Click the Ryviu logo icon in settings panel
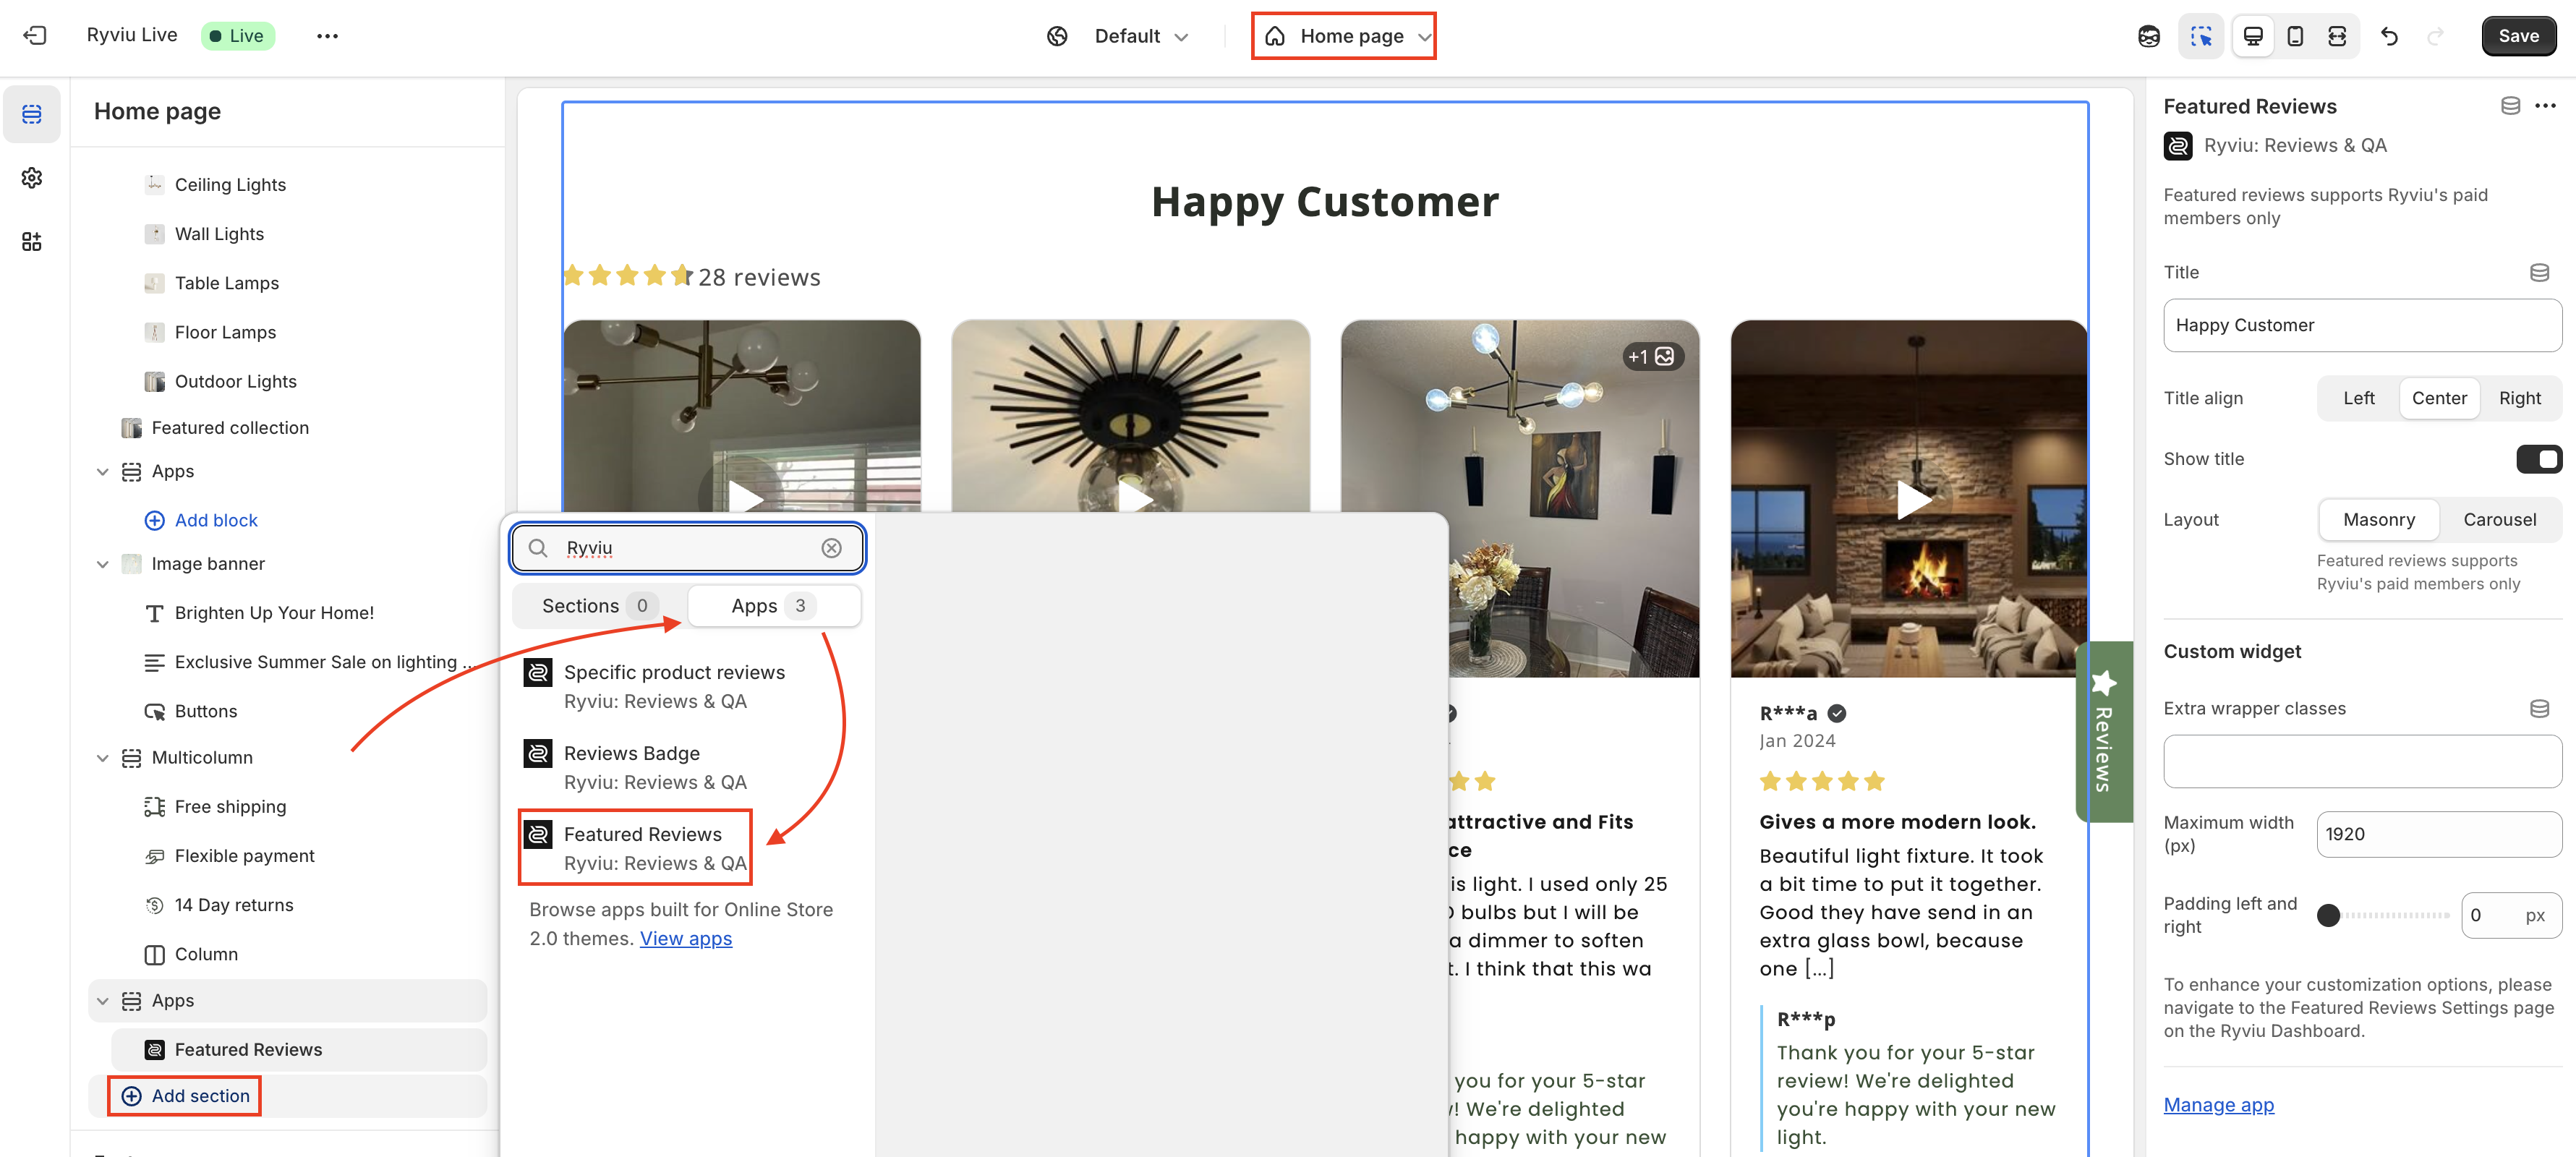Screen dimensions: 2576x1157 [2178, 146]
